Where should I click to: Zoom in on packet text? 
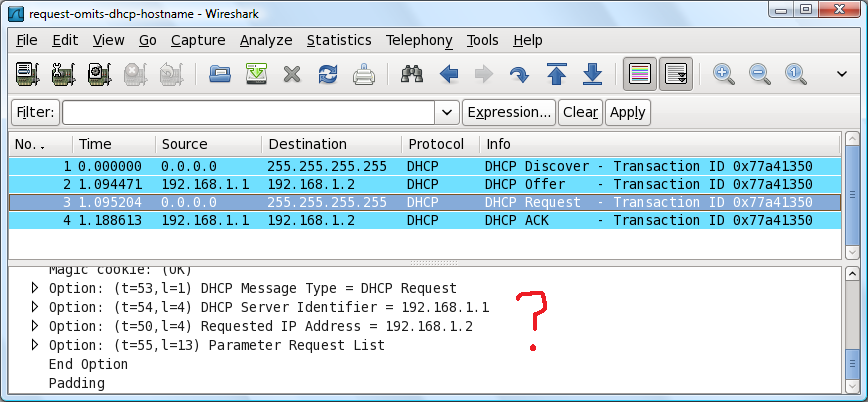723,74
